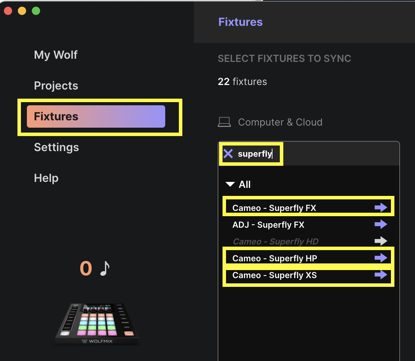The width and height of the screenshot is (415, 361).
Task: Click the Fixtures header title
Action: tap(240, 22)
